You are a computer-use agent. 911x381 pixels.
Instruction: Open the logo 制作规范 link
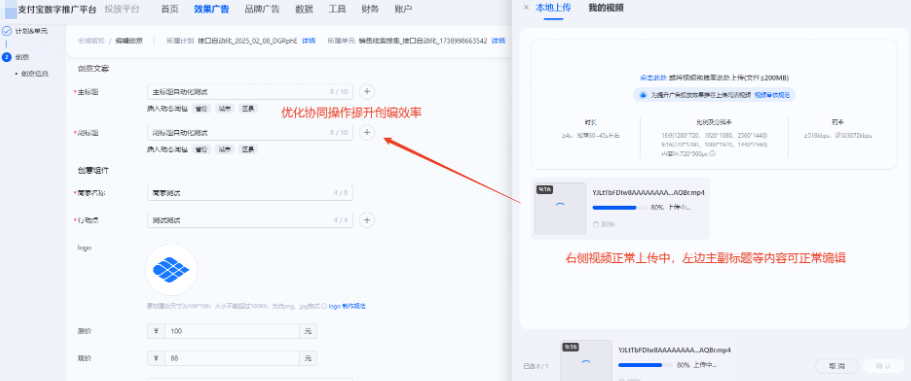pyautogui.click(x=347, y=306)
